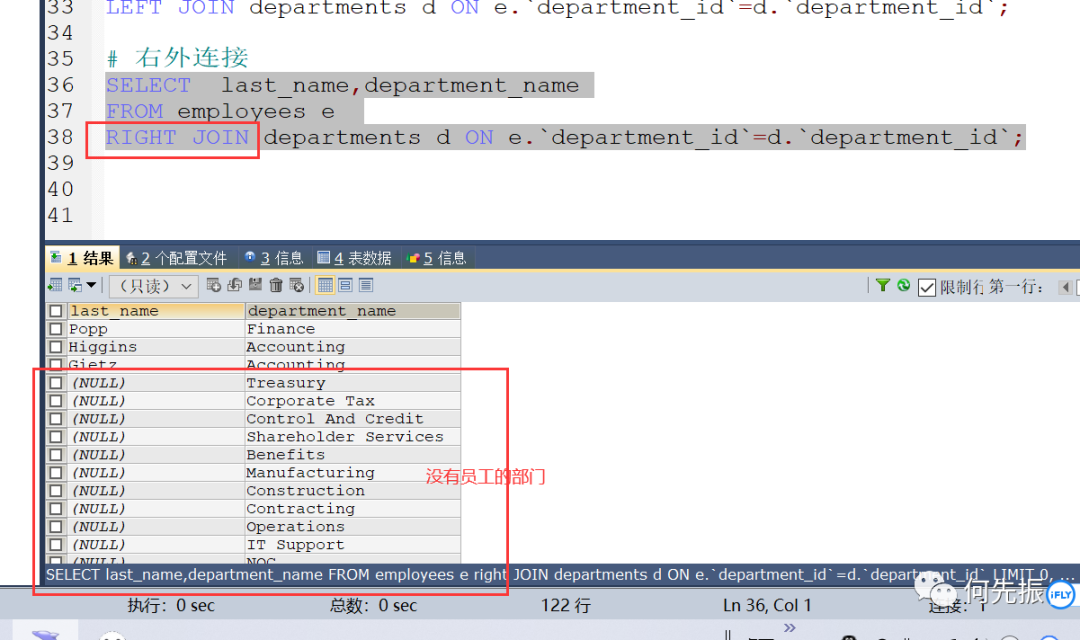Click line number 40 in the editor gutter
Viewport: 1080px width, 640px height.
click(x=61, y=189)
